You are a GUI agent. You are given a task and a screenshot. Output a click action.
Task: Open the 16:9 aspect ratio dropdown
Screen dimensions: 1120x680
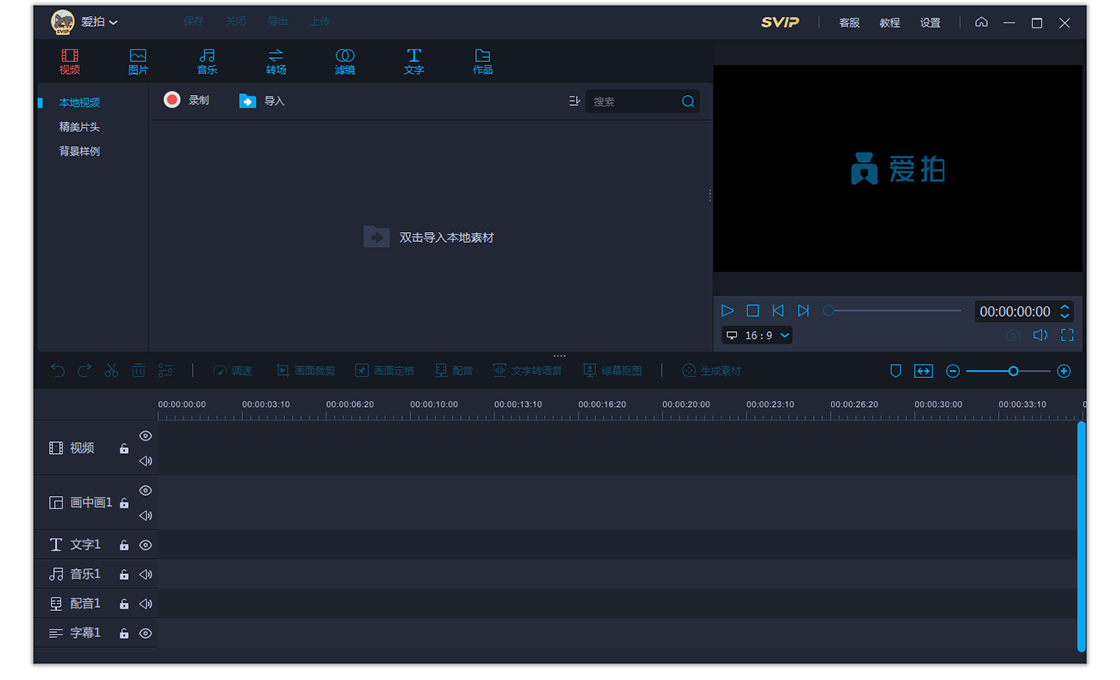(x=757, y=336)
